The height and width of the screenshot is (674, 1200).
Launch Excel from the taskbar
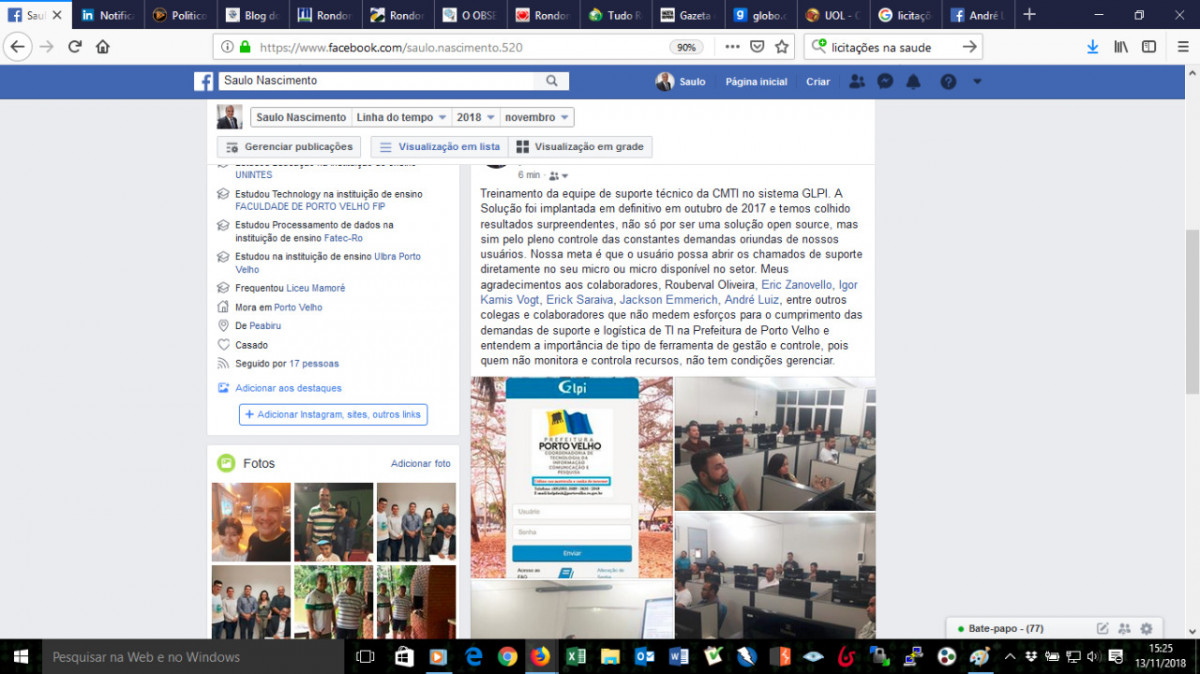[x=575, y=657]
